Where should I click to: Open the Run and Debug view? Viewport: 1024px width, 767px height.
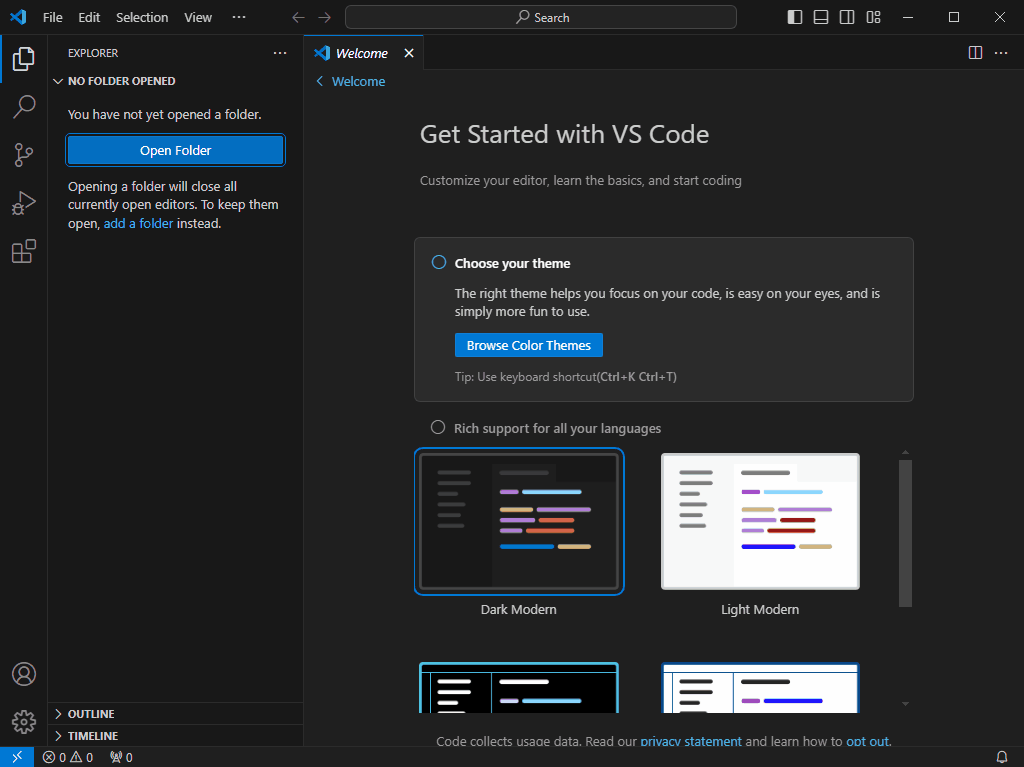click(x=24, y=203)
